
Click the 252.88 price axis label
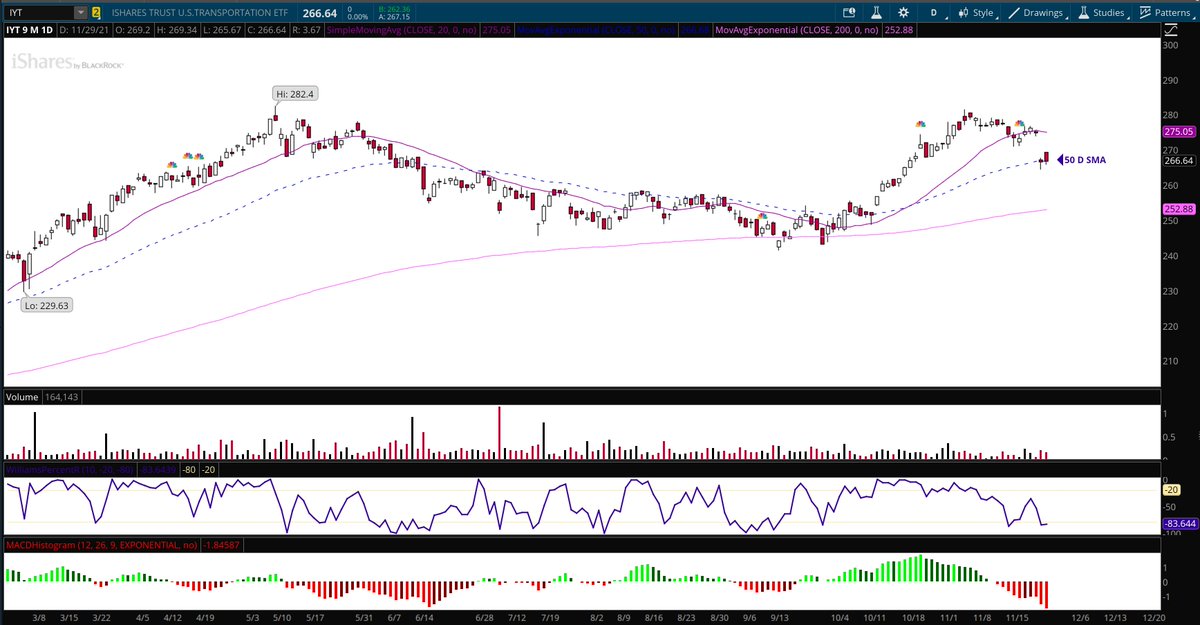(x=1180, y=209)
